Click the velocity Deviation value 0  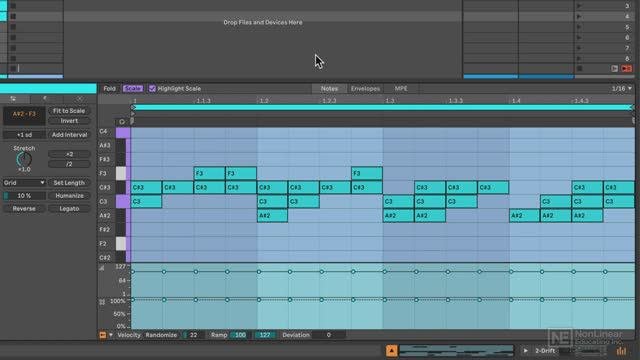click(329, 335)
